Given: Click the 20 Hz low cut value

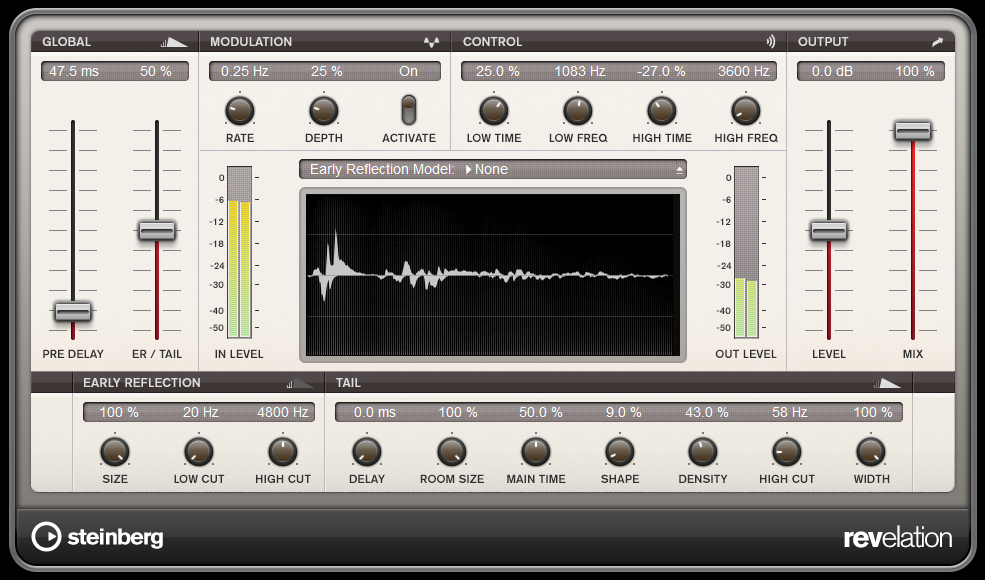Looking at the screenshot, I should coord(200,413).
